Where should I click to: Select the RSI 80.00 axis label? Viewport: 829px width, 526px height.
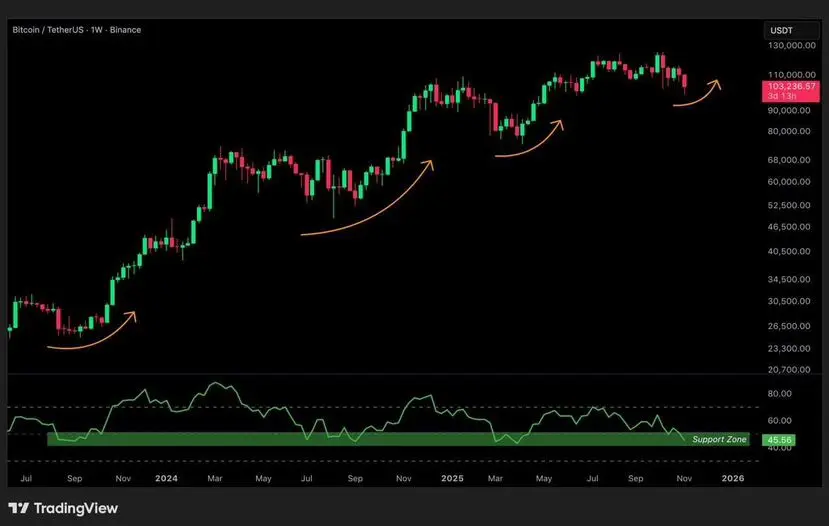point(779,394)
